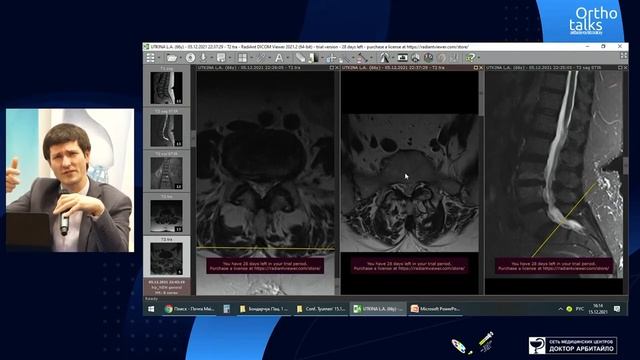Select the fourth thumbnail, unhighlighted T2 tra

tap(166, 216)
